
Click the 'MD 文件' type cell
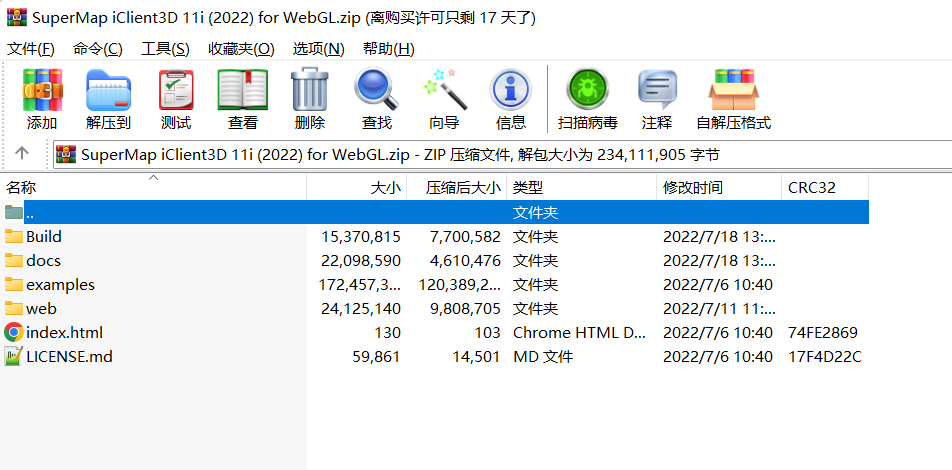coord(543,356)
